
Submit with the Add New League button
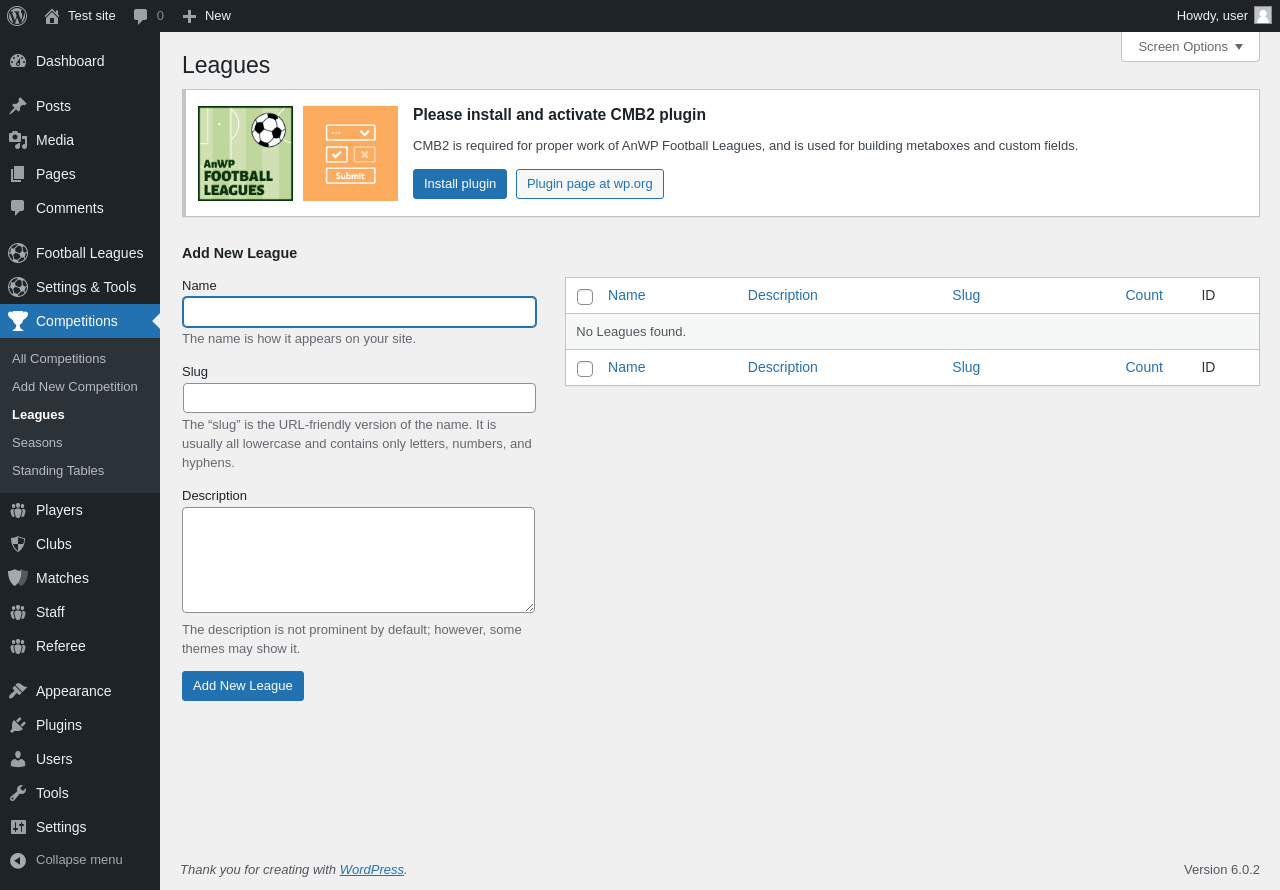[x=243, y=686]
